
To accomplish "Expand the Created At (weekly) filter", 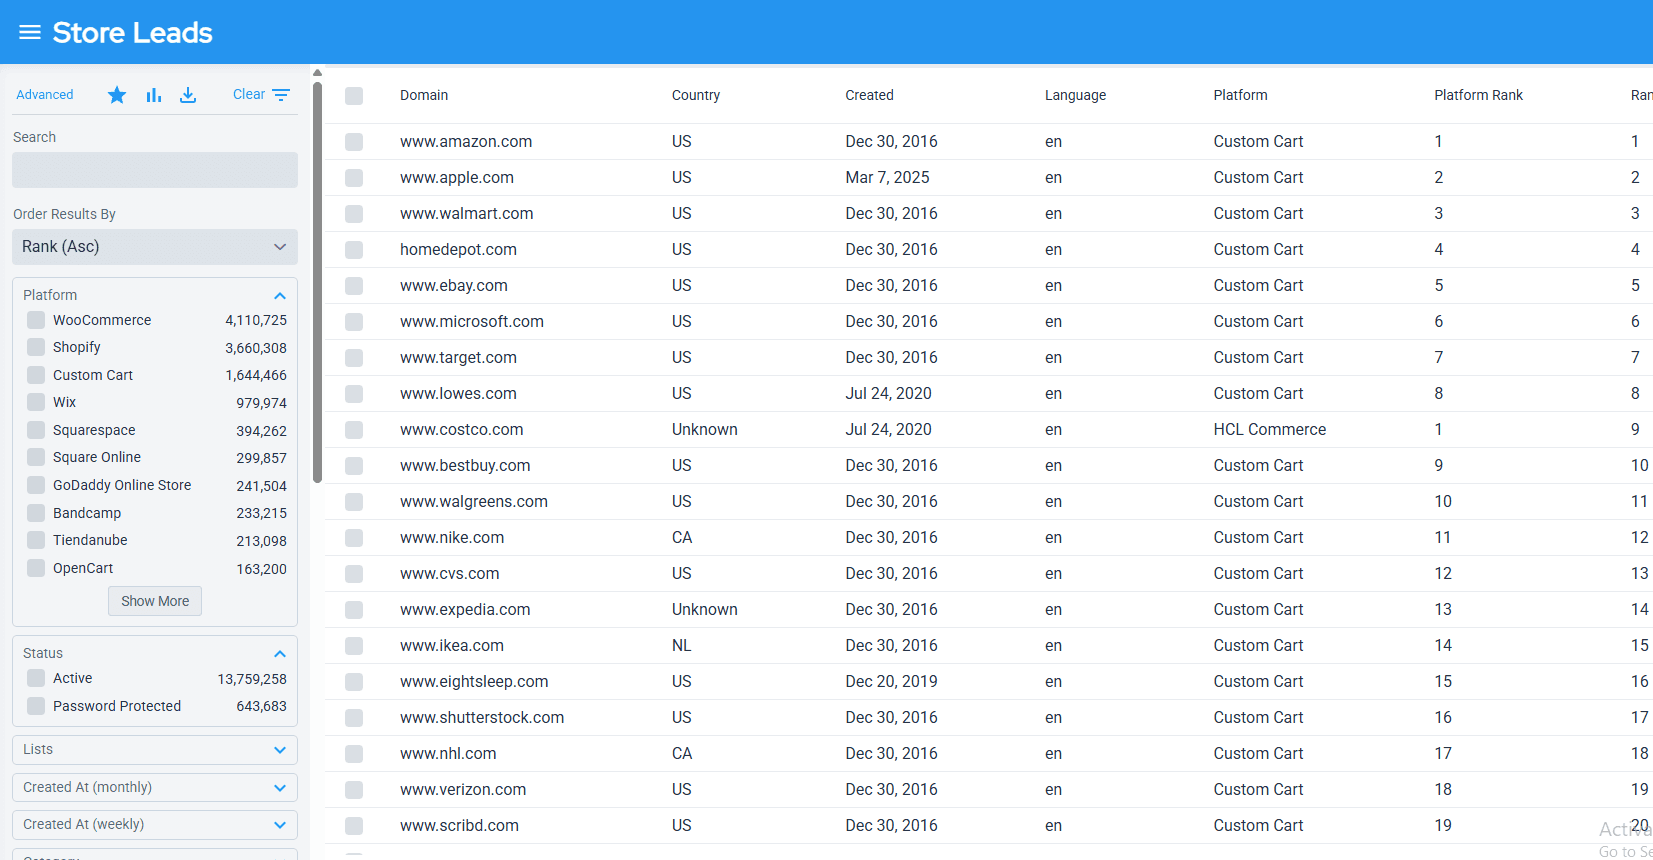I will click(x=155, y=825).
